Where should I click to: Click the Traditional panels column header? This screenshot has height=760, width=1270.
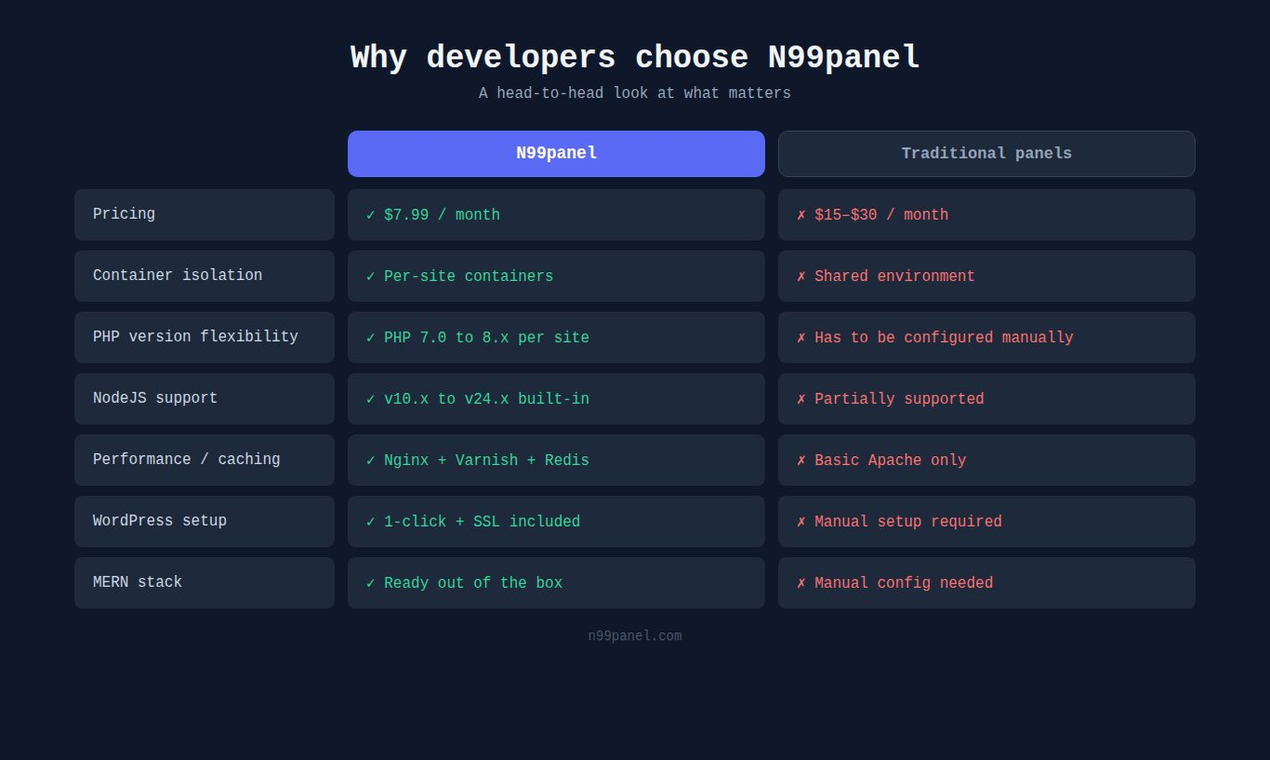click(986, 154)
